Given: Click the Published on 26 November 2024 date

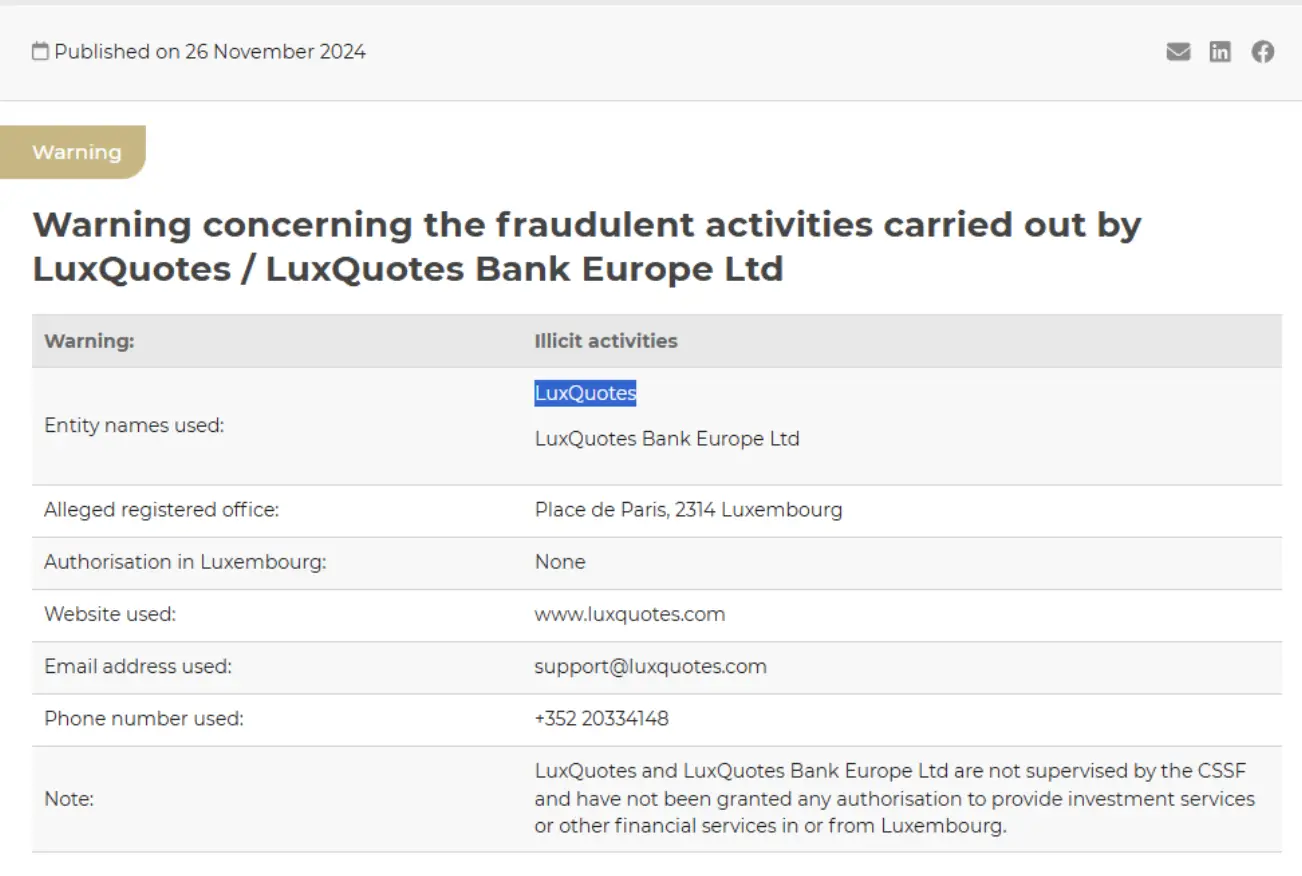Looking at the screenshot, I should point(210,52).
